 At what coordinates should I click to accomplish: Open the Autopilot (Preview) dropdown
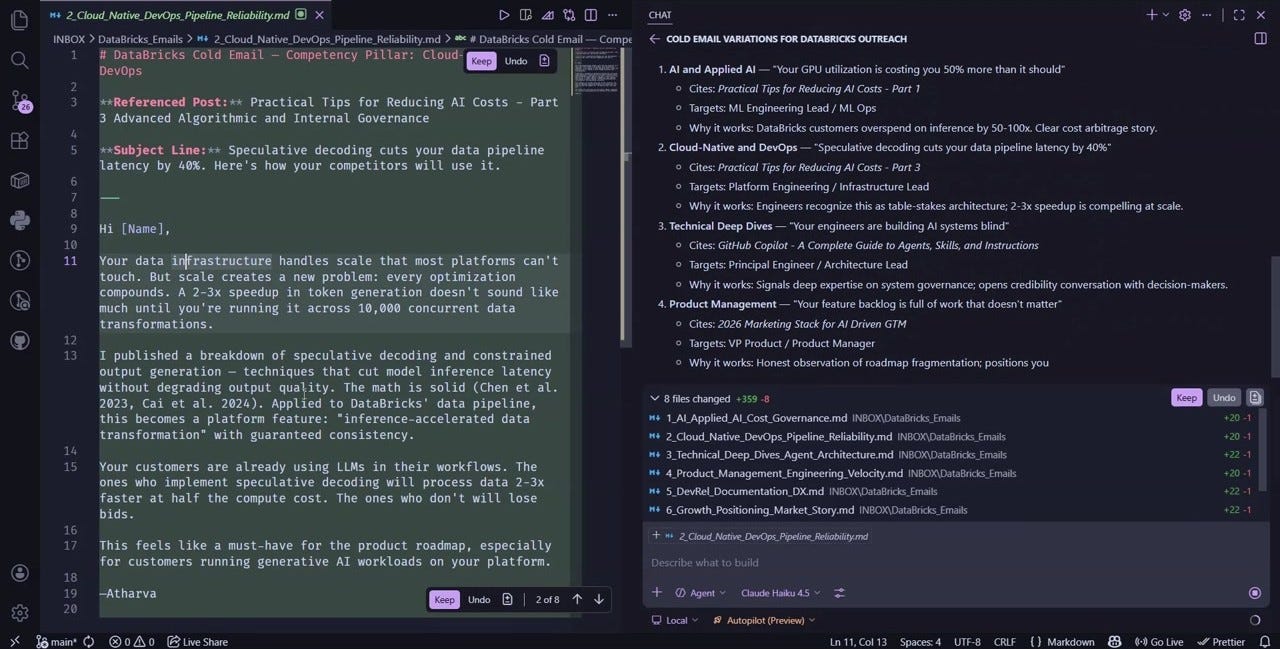coord(764,620)
